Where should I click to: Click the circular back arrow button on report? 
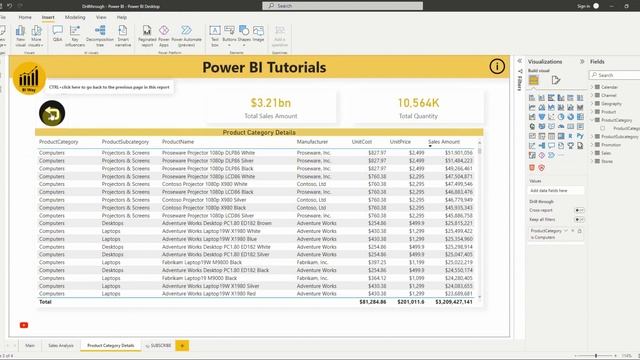pyautogui.click(x=52, y=113)
